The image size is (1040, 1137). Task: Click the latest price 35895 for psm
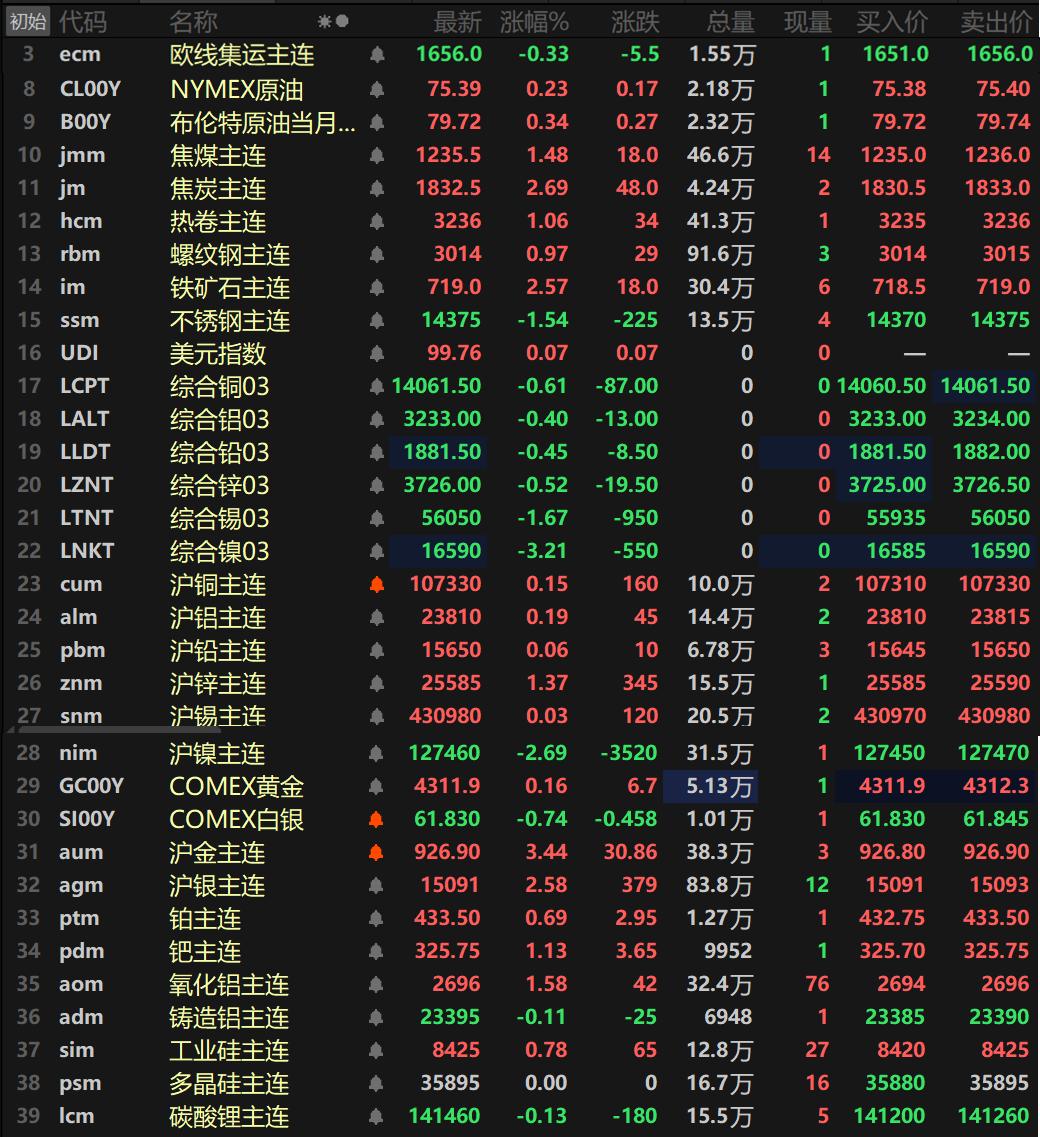450,1083
